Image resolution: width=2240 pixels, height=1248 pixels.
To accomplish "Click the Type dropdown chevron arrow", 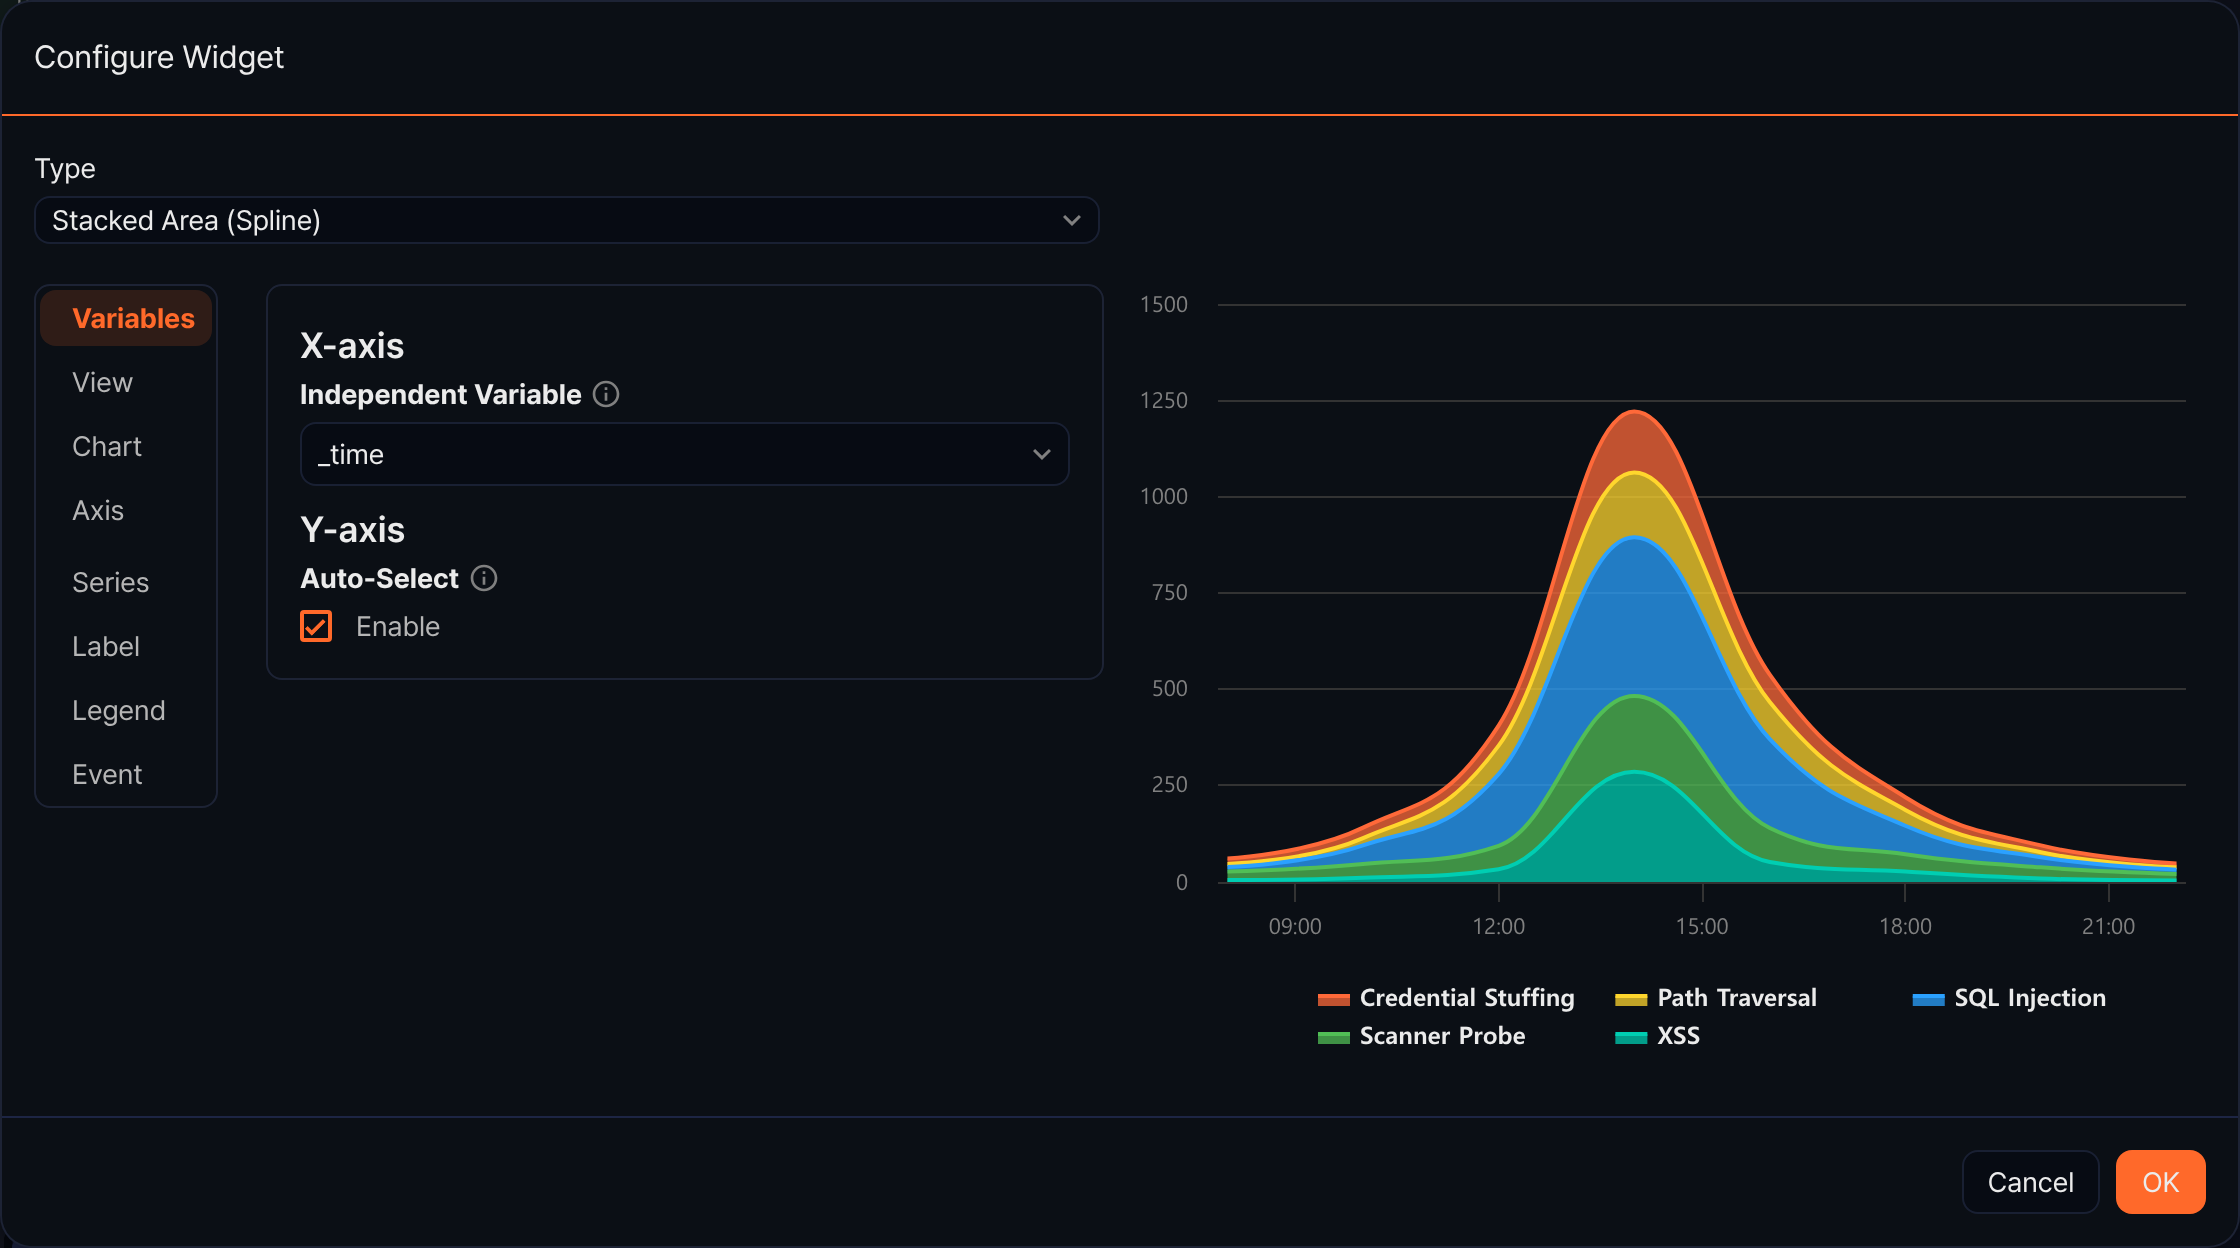I will (1072, 220).
